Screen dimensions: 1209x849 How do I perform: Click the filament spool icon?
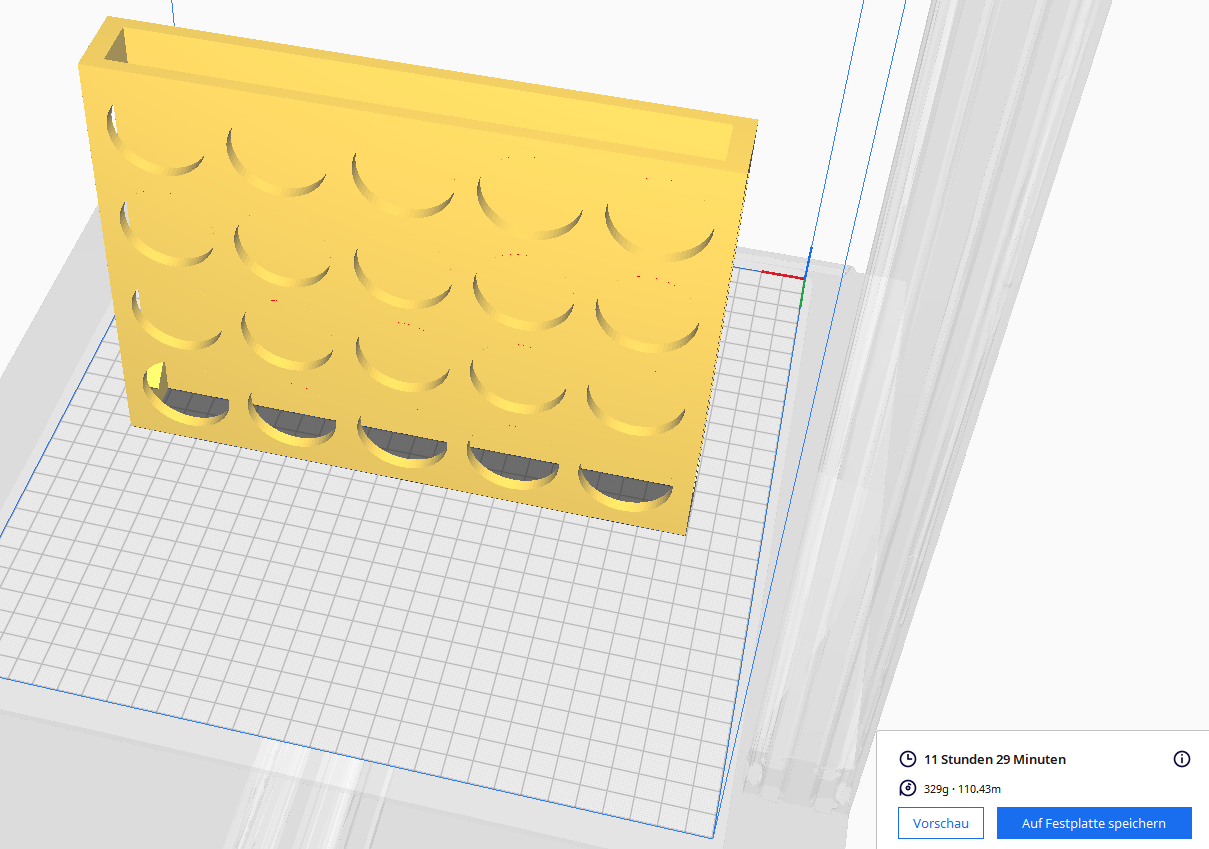(908, 788)
